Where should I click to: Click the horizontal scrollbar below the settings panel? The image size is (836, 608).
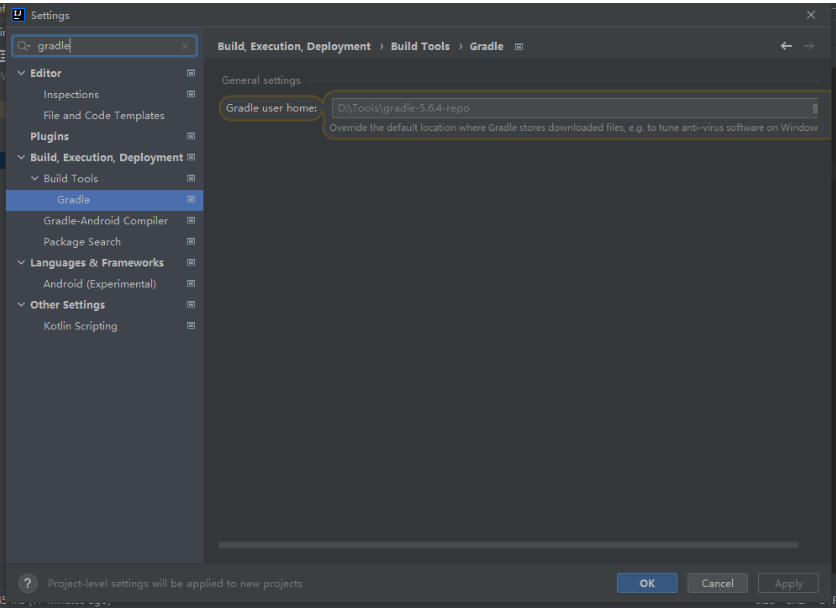508,545
